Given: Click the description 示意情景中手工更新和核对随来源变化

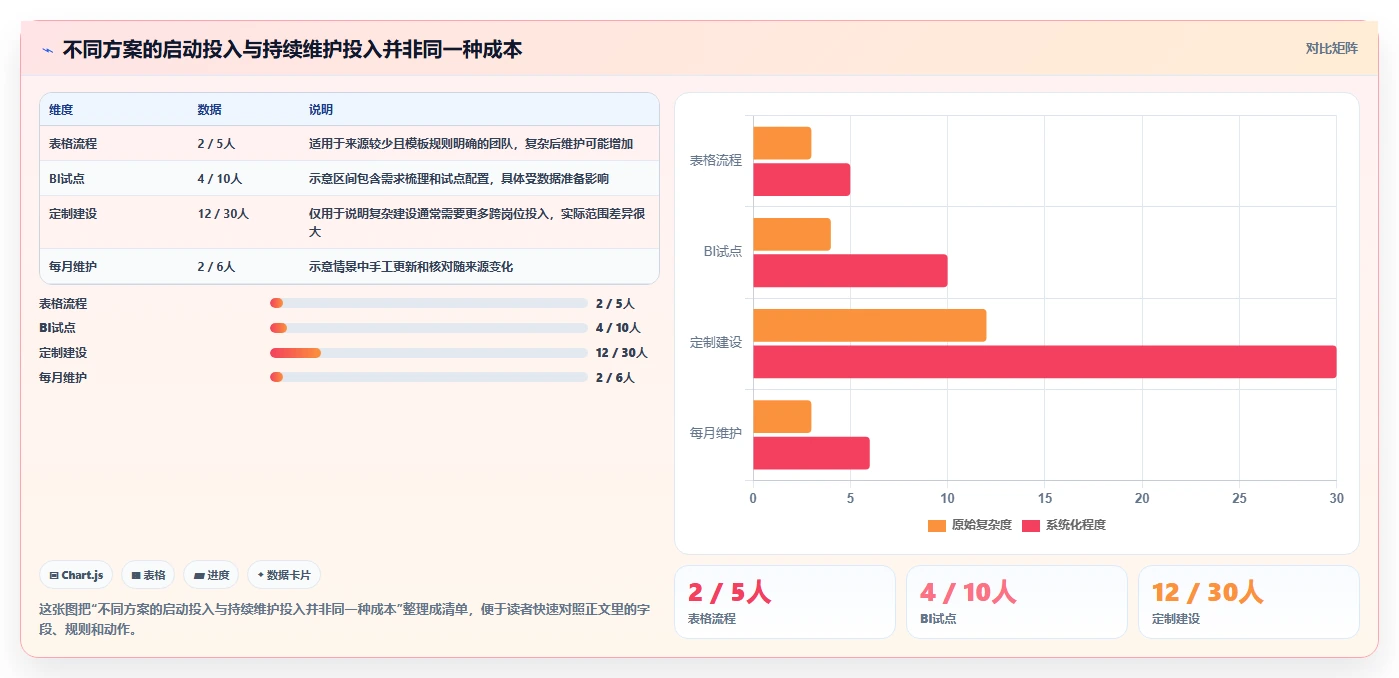Looking at the screenshot, I should point(411,267).
